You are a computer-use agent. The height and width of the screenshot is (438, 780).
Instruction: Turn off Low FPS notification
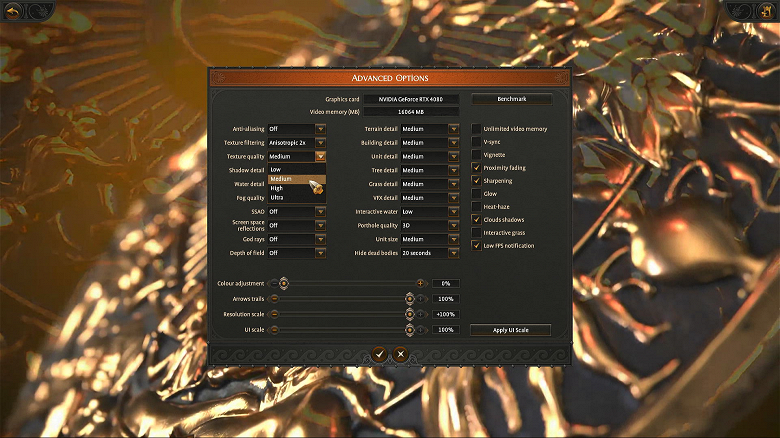click(476, 246)
